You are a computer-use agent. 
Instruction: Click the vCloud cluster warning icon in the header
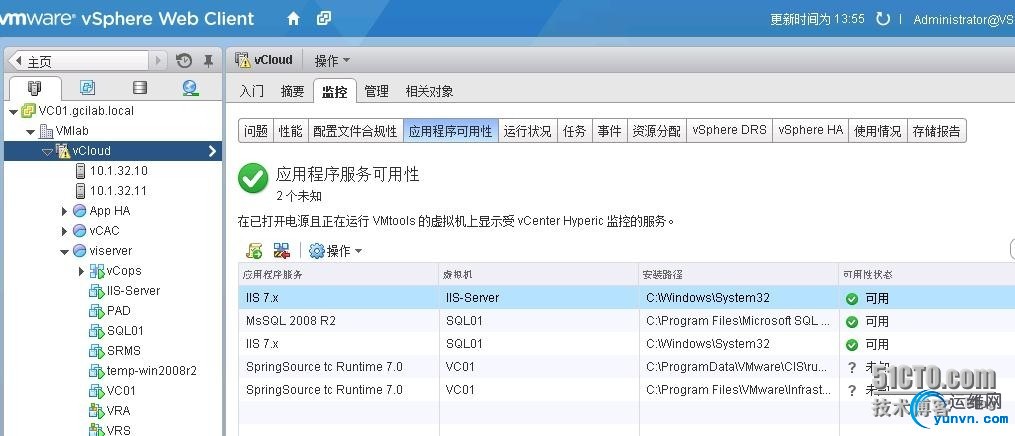coord(243,60)
